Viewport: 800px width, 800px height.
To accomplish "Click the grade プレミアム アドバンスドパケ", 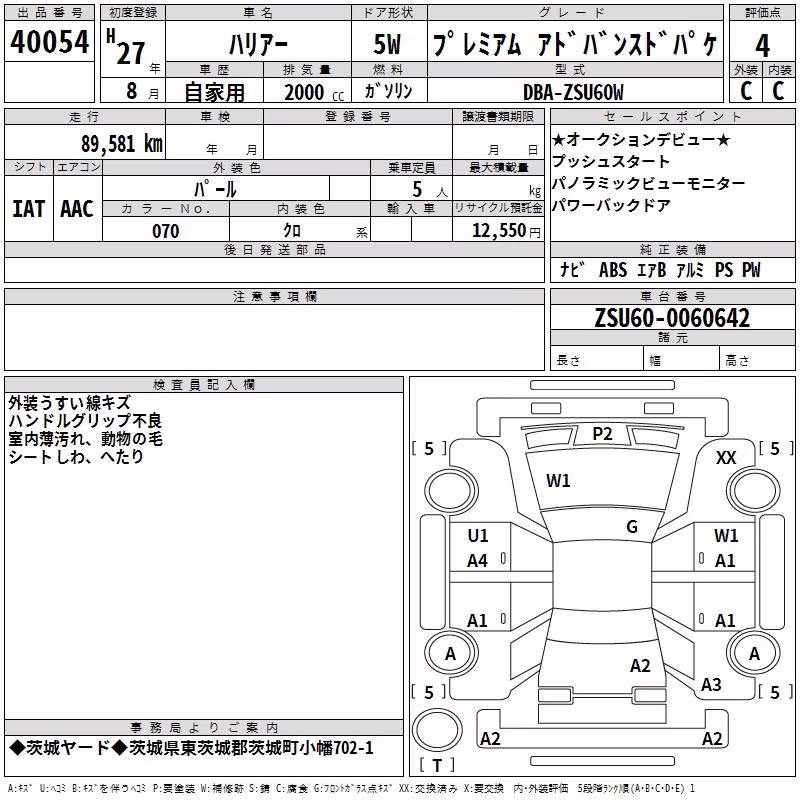I will tap(575, 43).
